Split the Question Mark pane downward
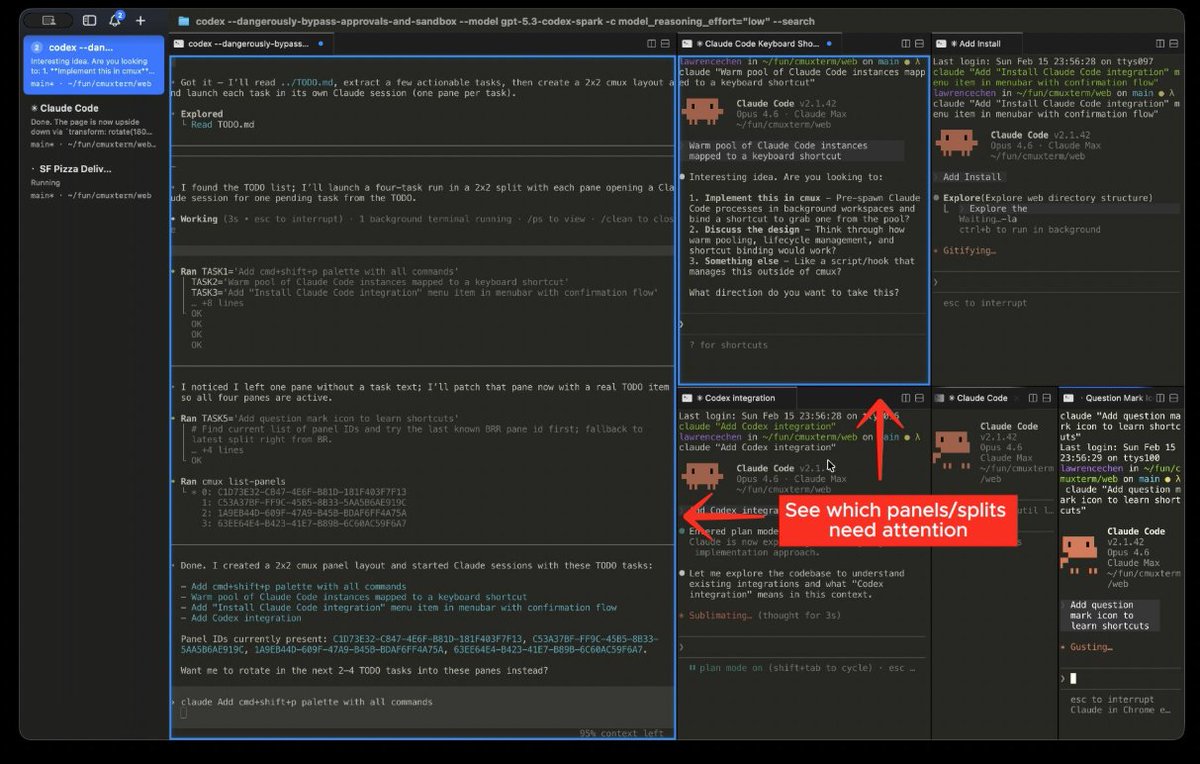The width and height of the screenshot is (1200, 764). [1174, 398]
